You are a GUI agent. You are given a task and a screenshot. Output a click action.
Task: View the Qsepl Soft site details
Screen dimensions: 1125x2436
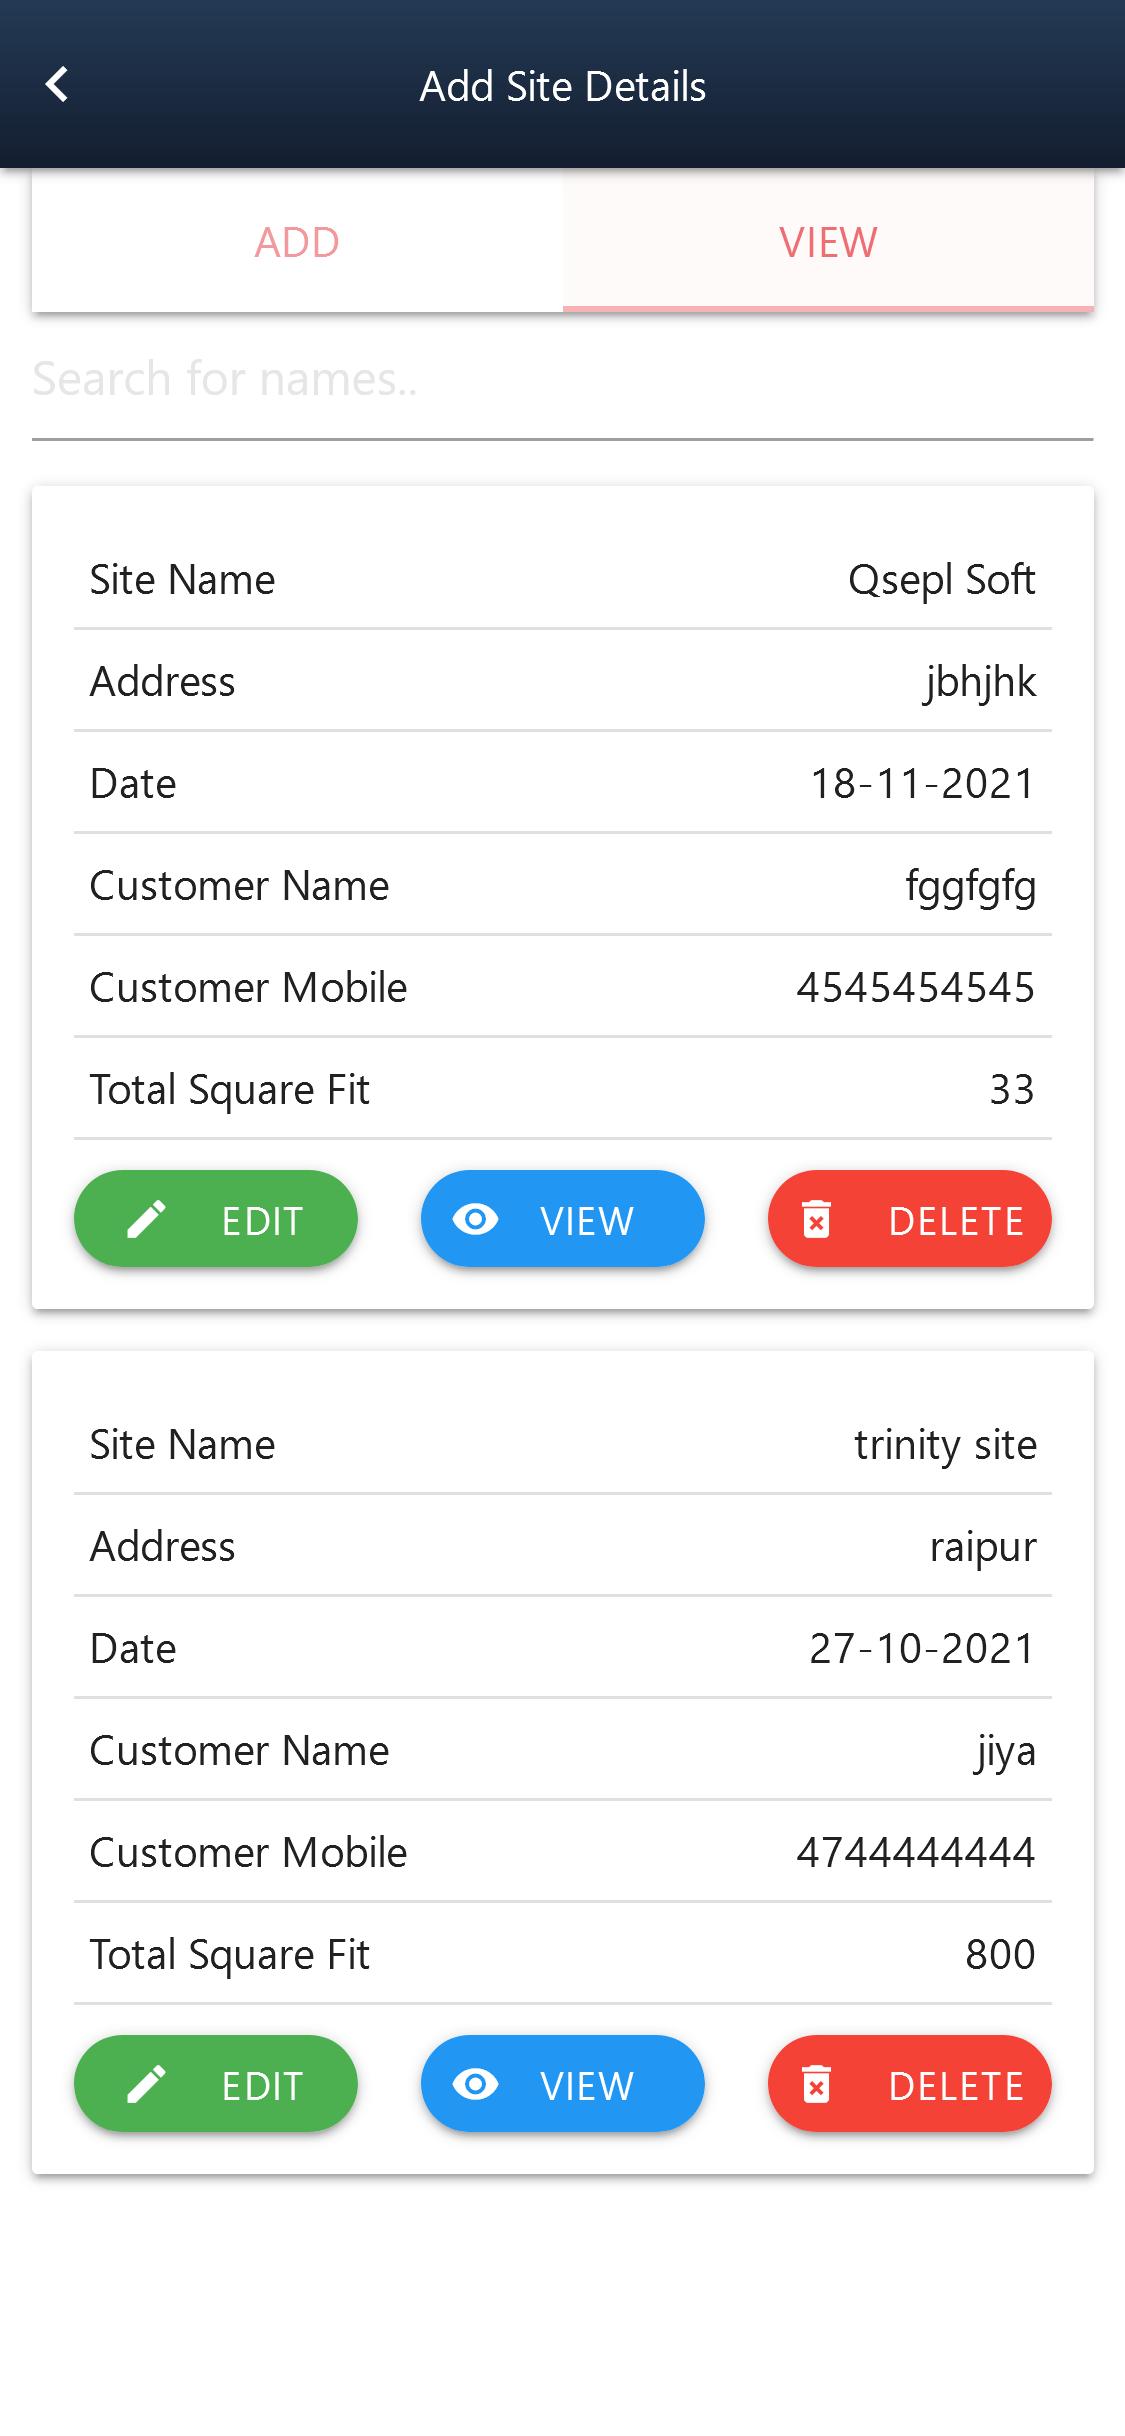pos(563,1219)
